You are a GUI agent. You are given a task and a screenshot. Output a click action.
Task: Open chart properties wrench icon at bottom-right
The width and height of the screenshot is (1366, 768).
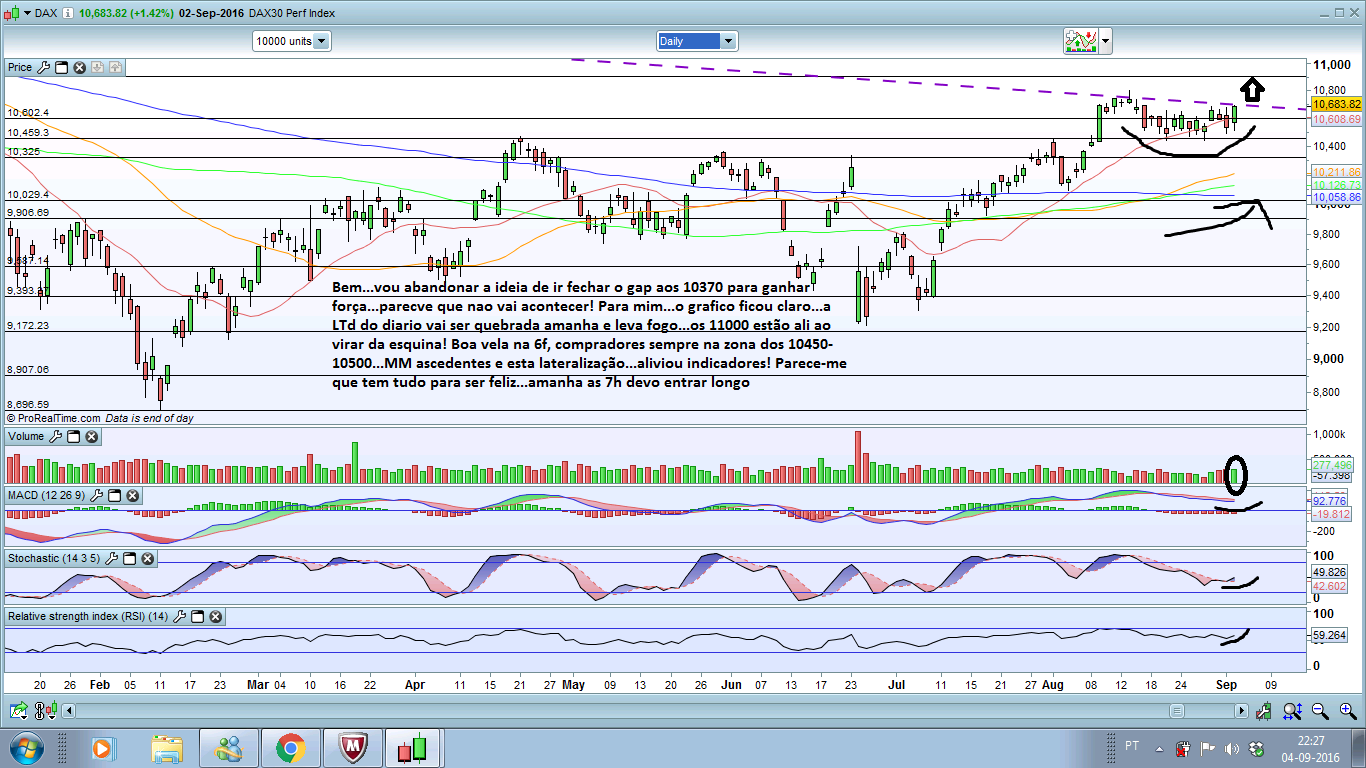coord(1264,711)
